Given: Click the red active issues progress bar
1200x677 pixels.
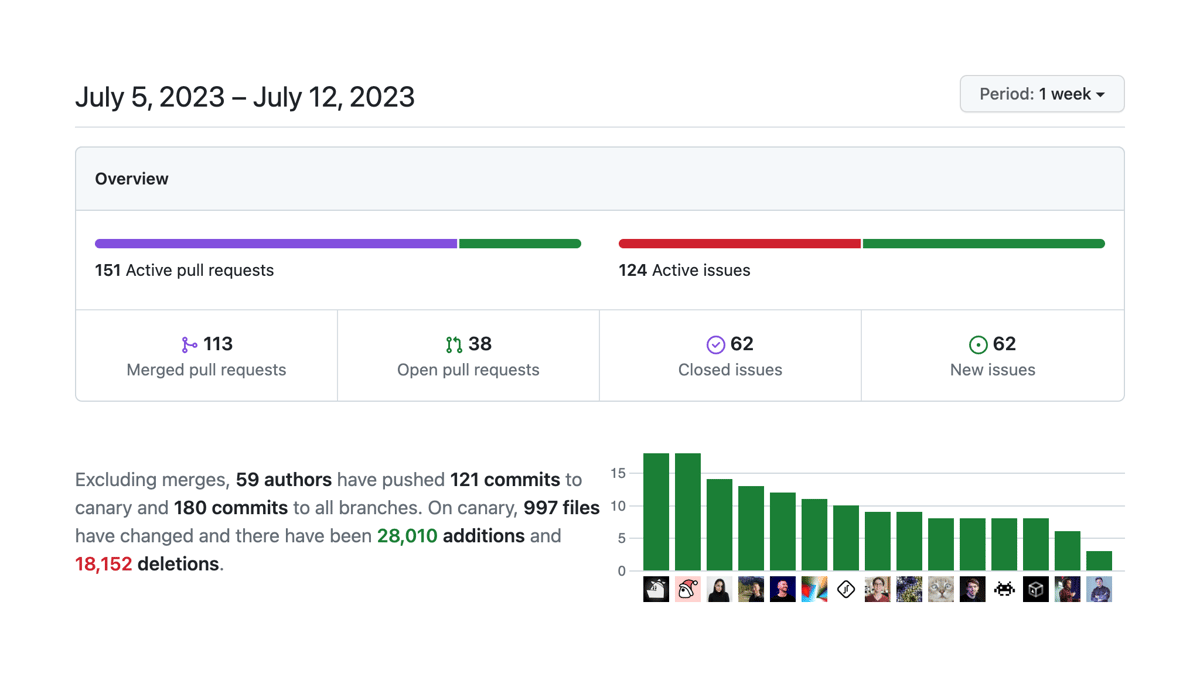Looking at the screenshot, I should pos(739,243).
